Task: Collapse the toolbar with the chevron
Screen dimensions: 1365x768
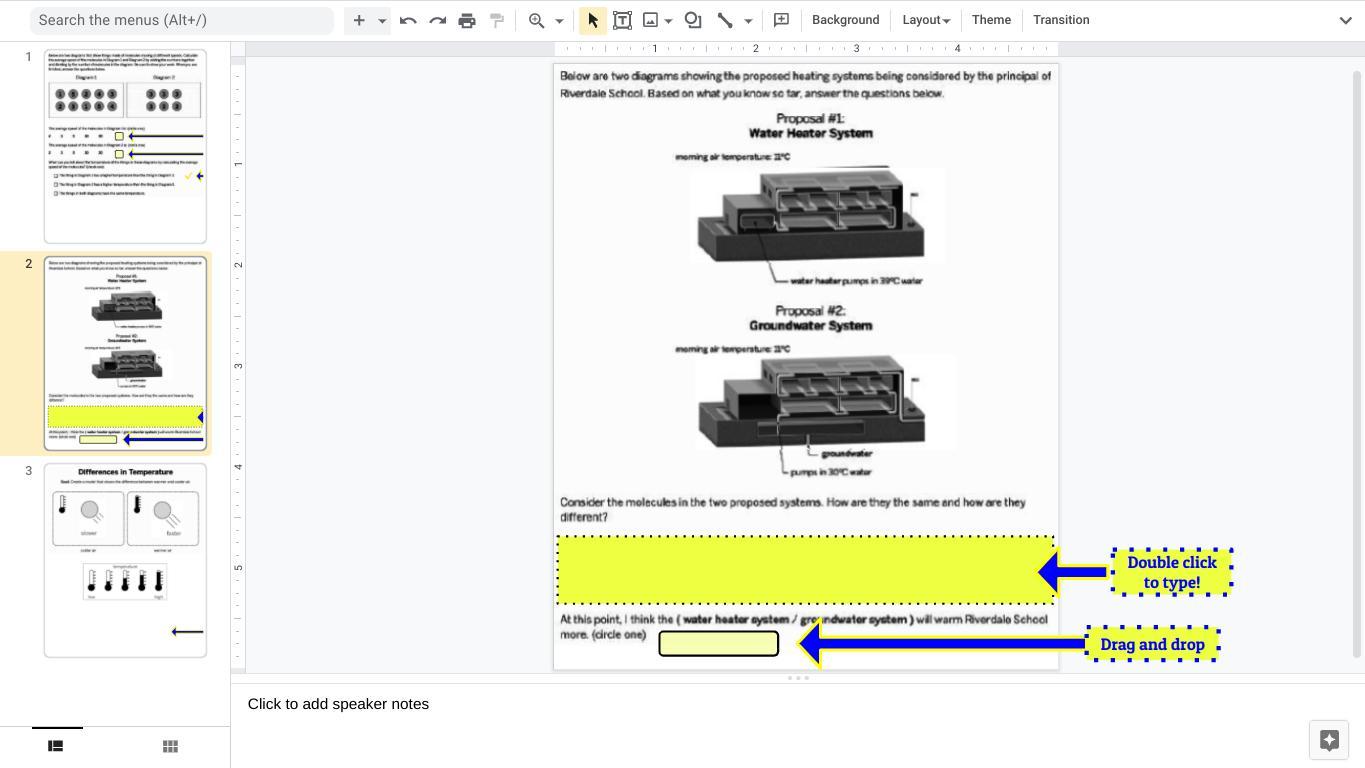Action: 1345,20
